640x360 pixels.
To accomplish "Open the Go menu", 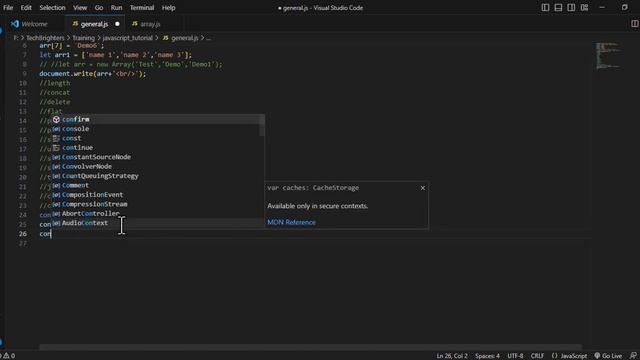I will click(x=99, y=8).
